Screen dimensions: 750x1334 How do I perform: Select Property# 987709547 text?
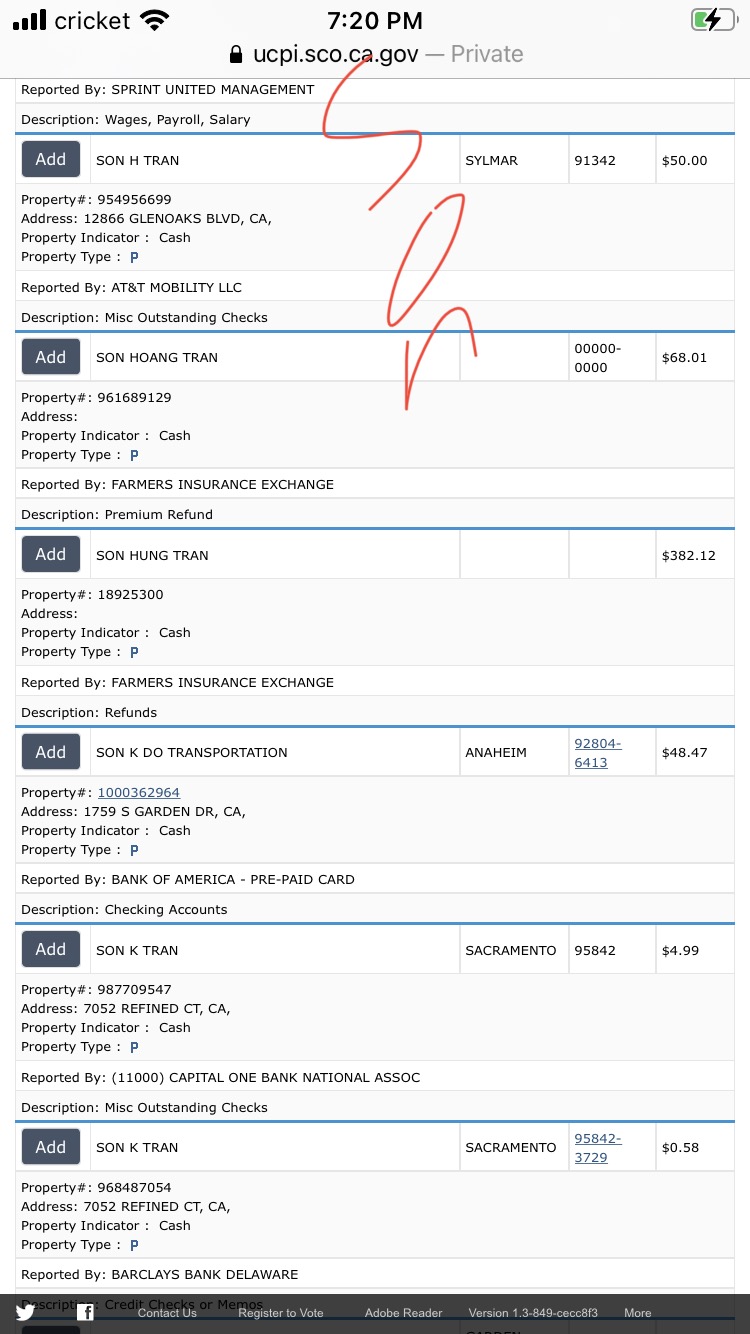(96, 990)
